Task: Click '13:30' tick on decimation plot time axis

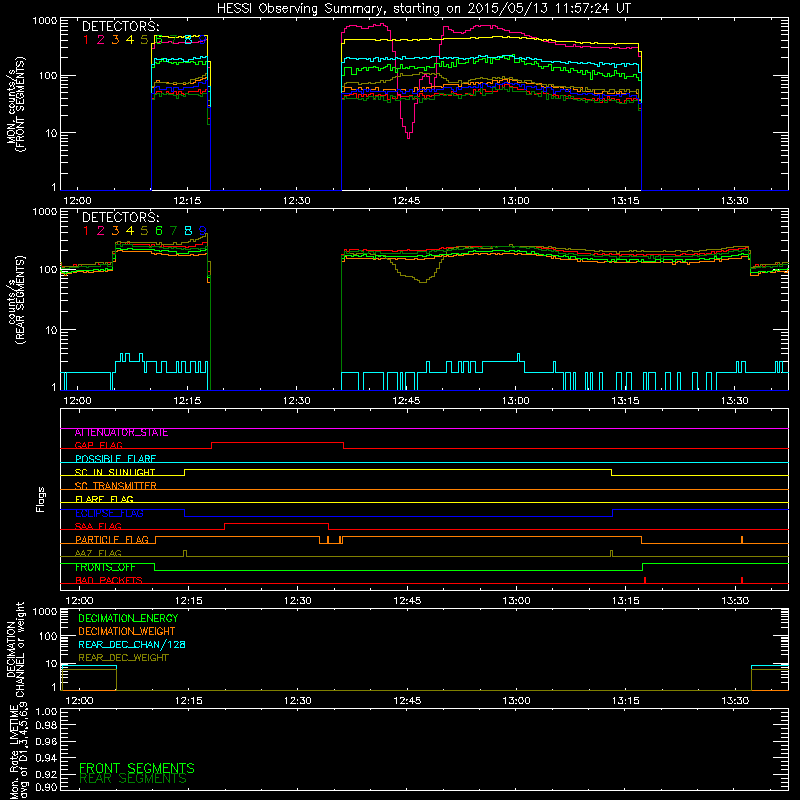Action: click(735, 701)
